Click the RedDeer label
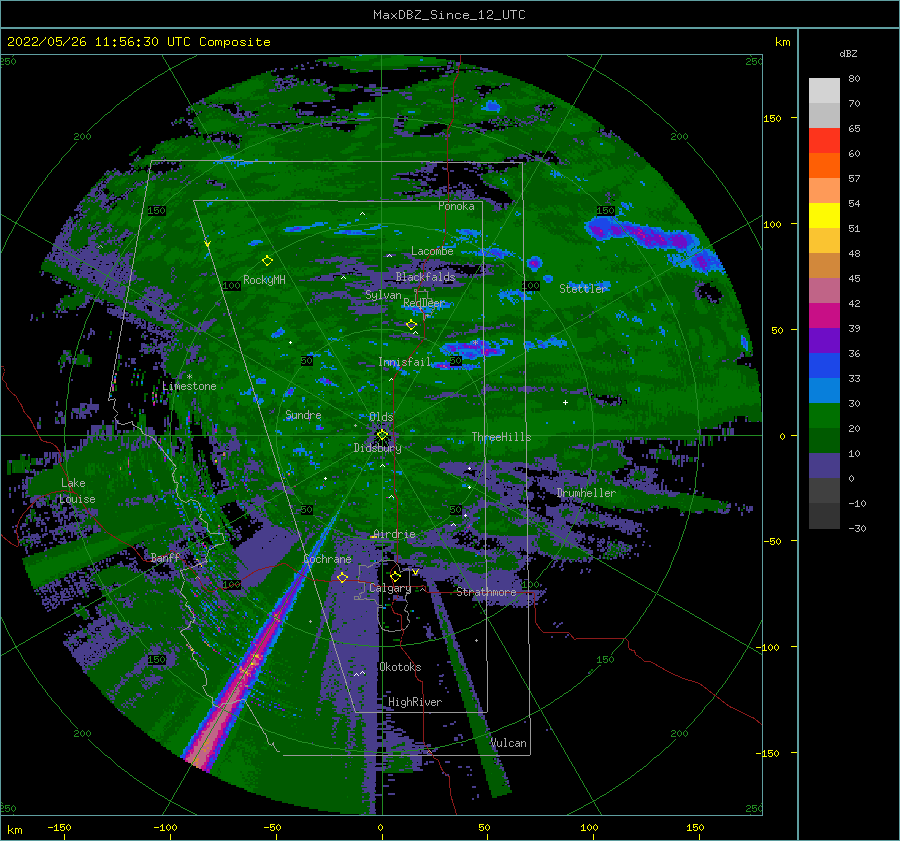The width and height of the screenshot is (900, 841). pyautogui.click(x=424, y=303)
